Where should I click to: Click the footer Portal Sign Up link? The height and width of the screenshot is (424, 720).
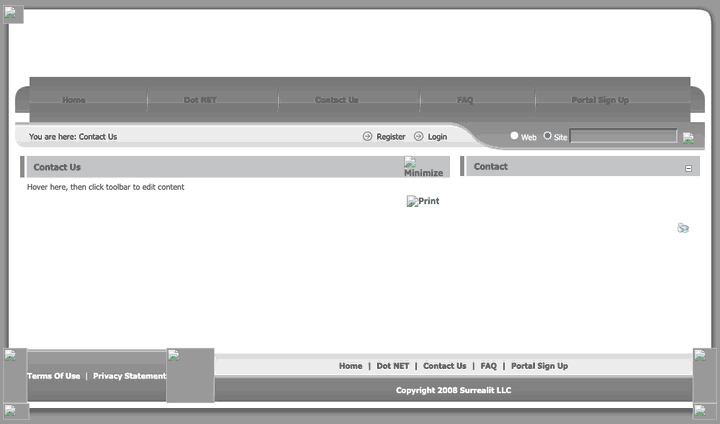(x=540, y=366)
